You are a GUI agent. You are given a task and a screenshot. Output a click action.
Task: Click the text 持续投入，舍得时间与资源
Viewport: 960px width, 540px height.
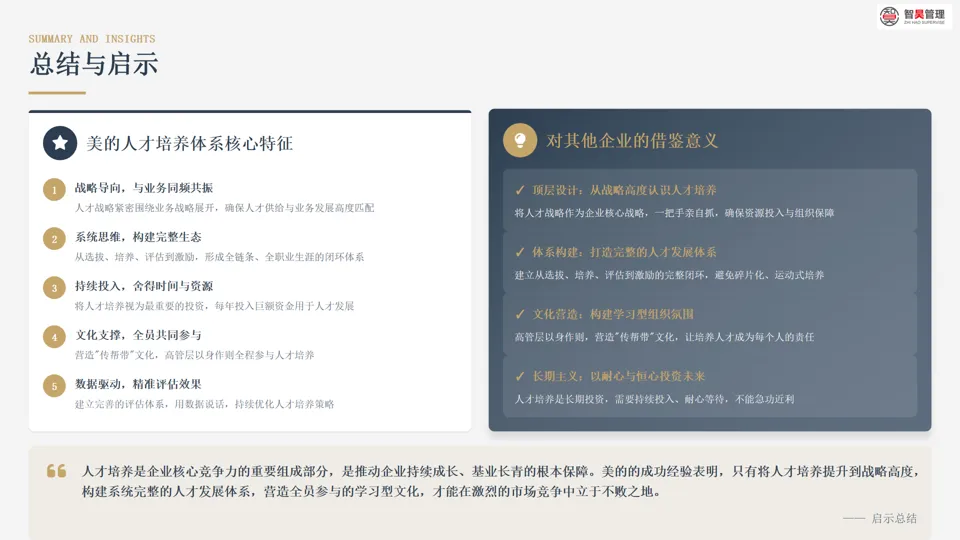tap(144, 286)
